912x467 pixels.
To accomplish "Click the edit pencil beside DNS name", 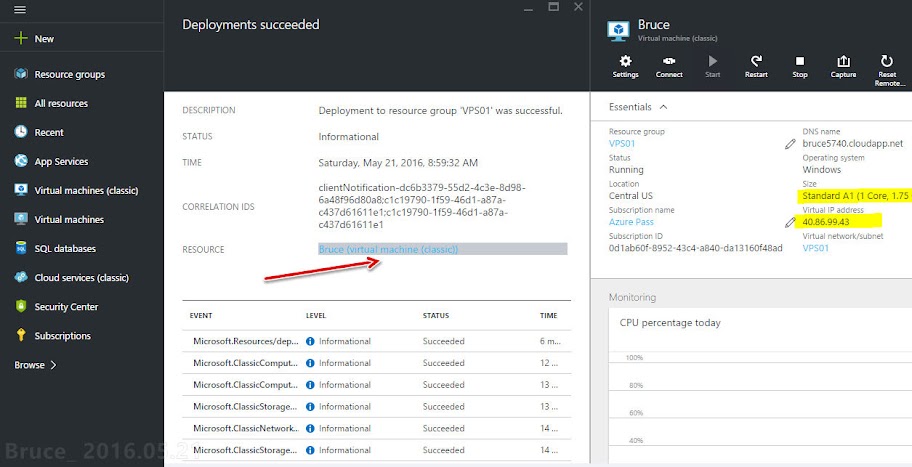I will pos(790,144).
